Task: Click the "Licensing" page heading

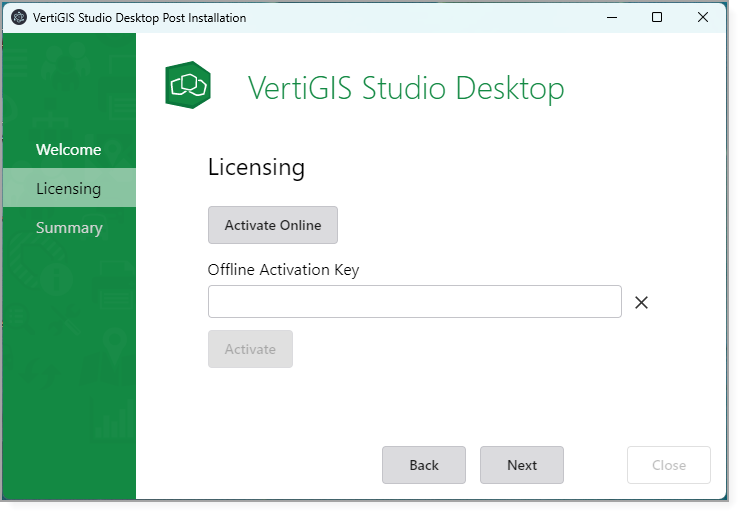Action: click(256, 167)
